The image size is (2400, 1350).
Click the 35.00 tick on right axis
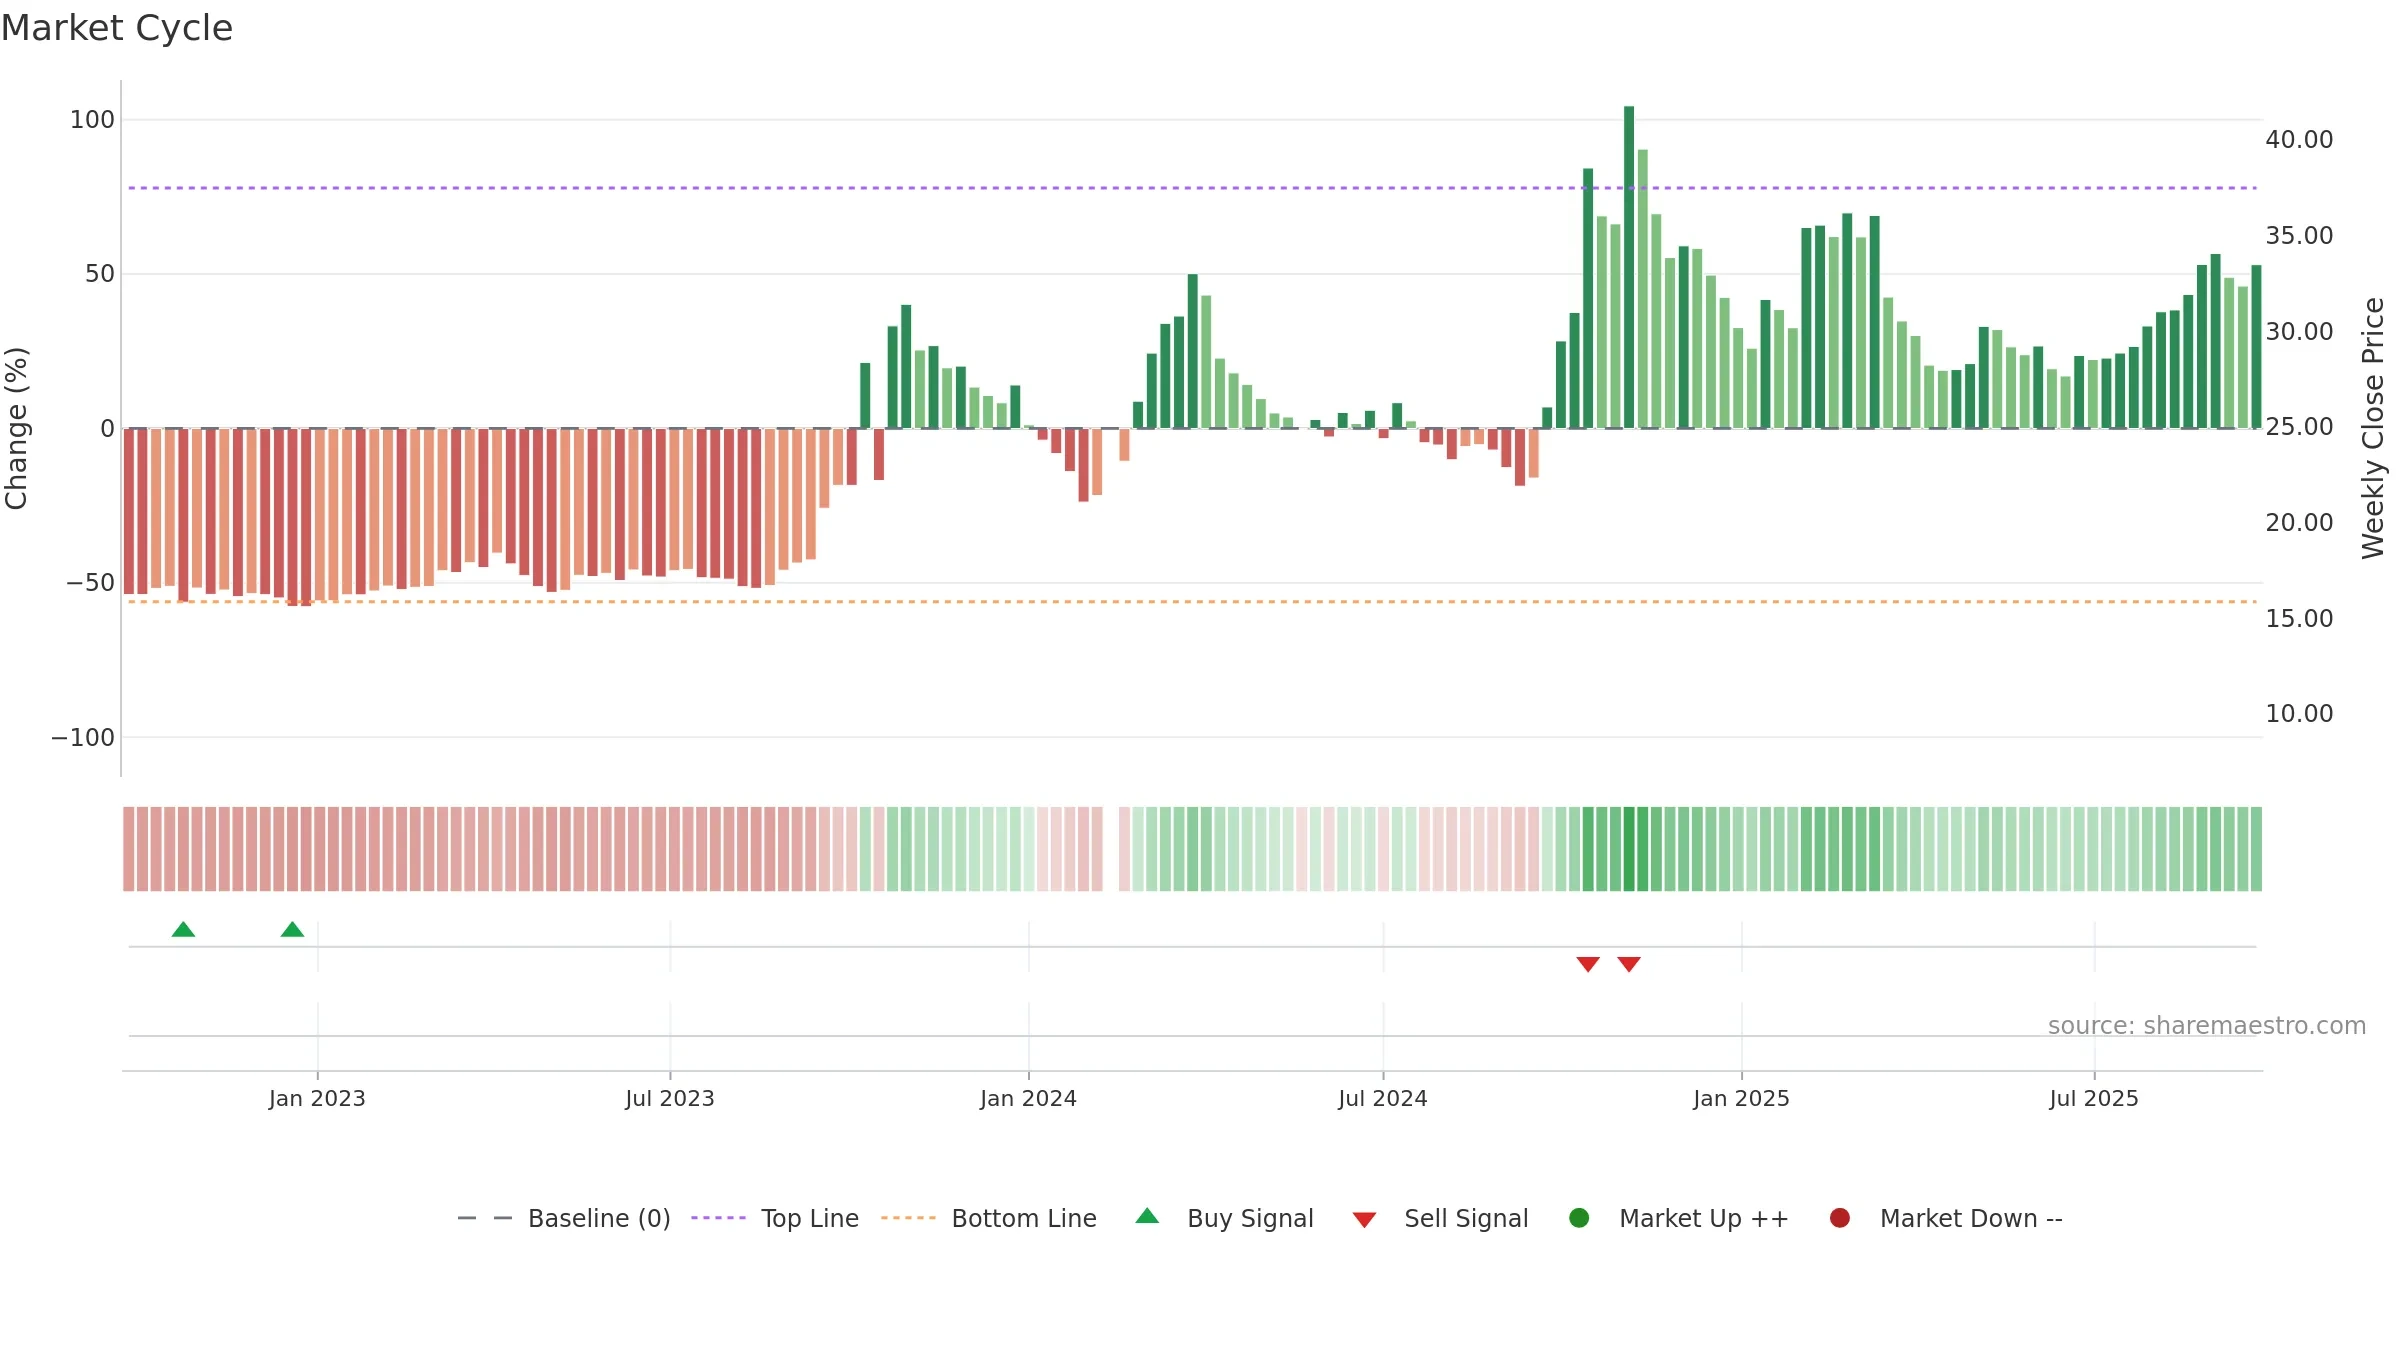[2299, 236]
